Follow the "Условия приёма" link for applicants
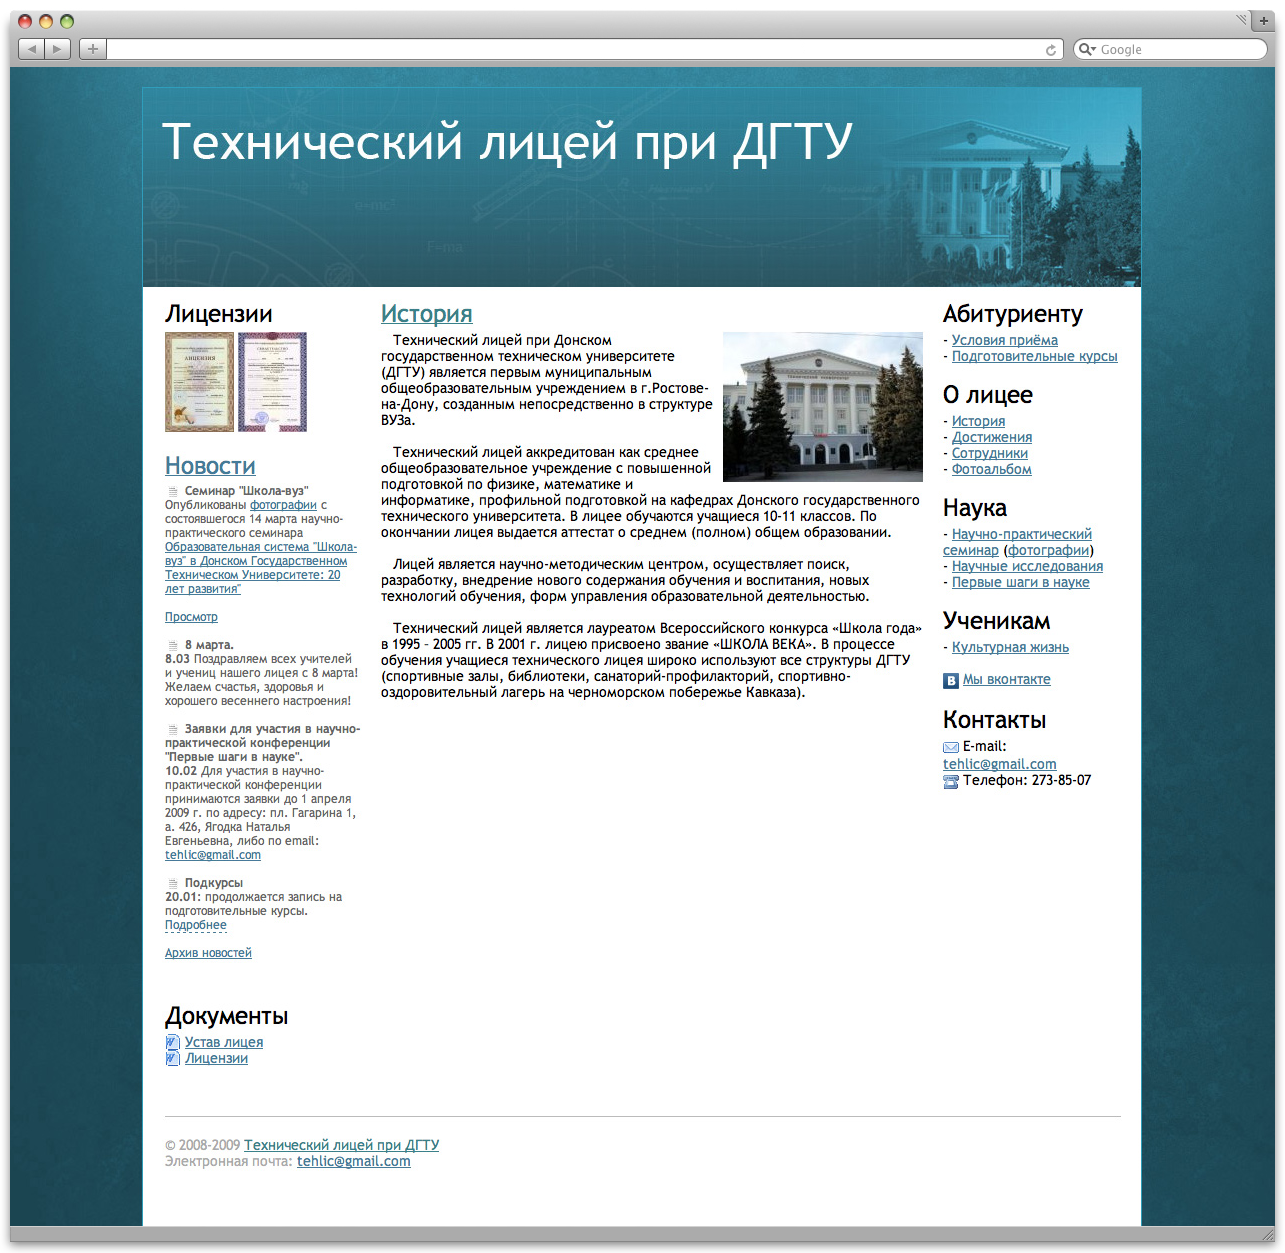The height and width of the screenshot is (1253, 1285). pyautogui.click(x=1004, y=340)
